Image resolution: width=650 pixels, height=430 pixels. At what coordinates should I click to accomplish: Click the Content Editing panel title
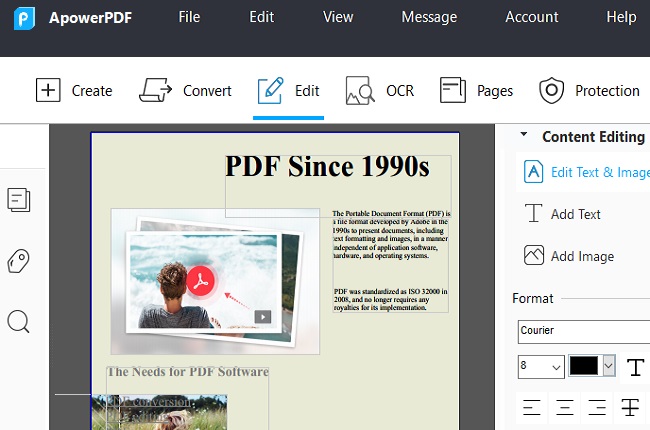click(593, 137)
